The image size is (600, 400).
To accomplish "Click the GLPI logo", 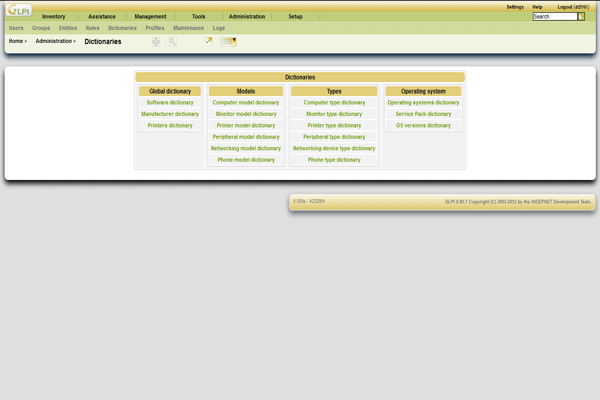I will click(16, 11).
